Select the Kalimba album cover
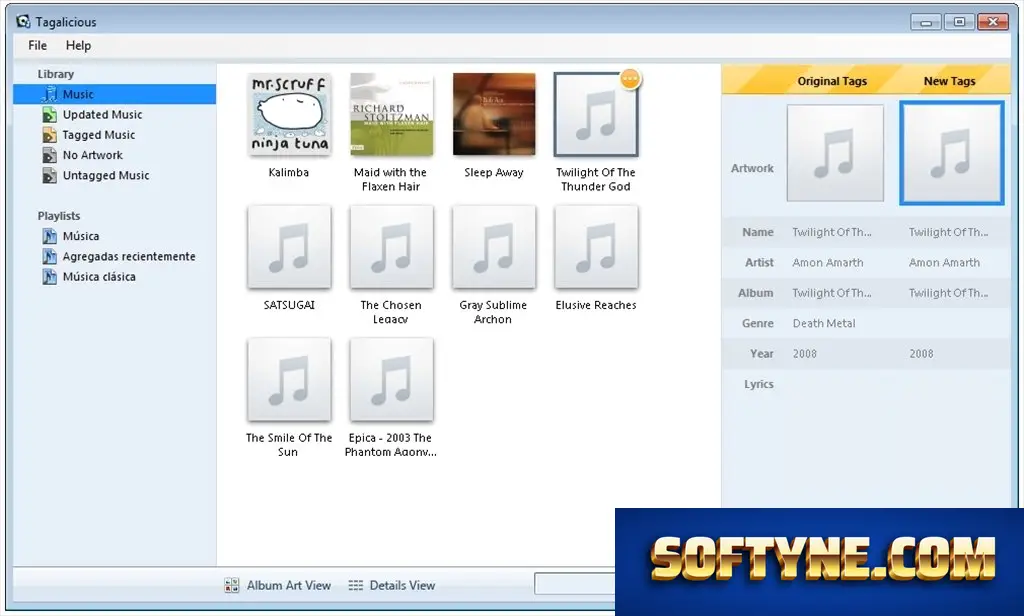1024x616 pixels. (x=289, y=114)
